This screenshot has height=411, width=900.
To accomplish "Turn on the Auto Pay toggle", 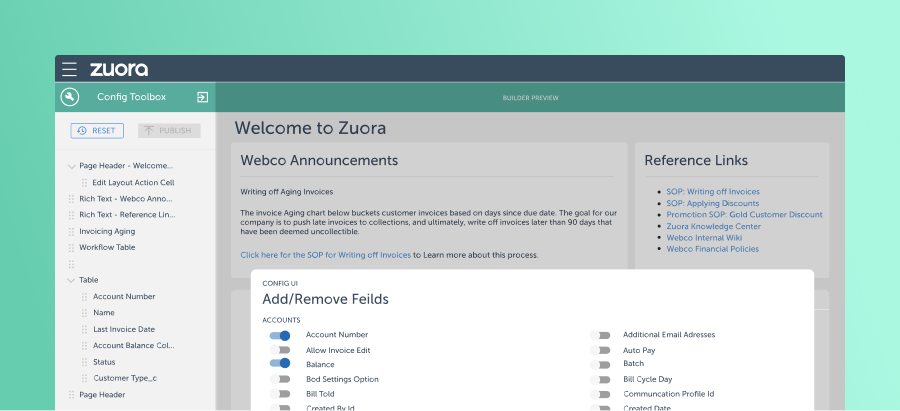I will [x=599, y=350].
